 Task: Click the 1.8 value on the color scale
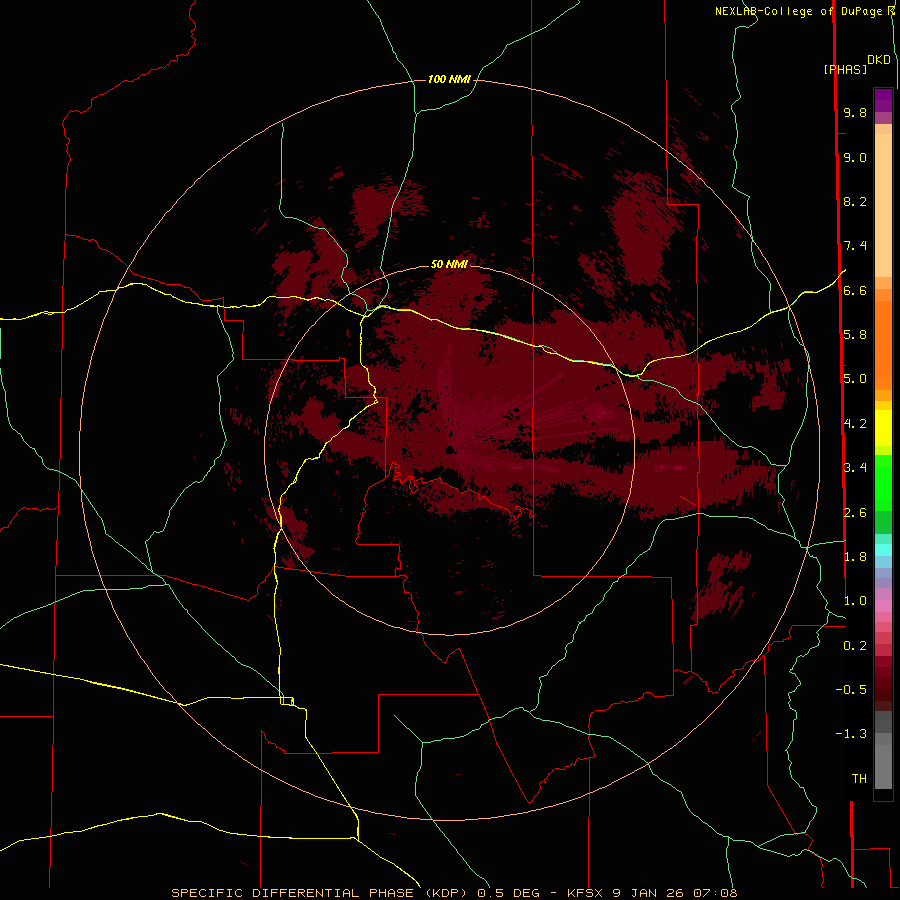coord(855,557)
